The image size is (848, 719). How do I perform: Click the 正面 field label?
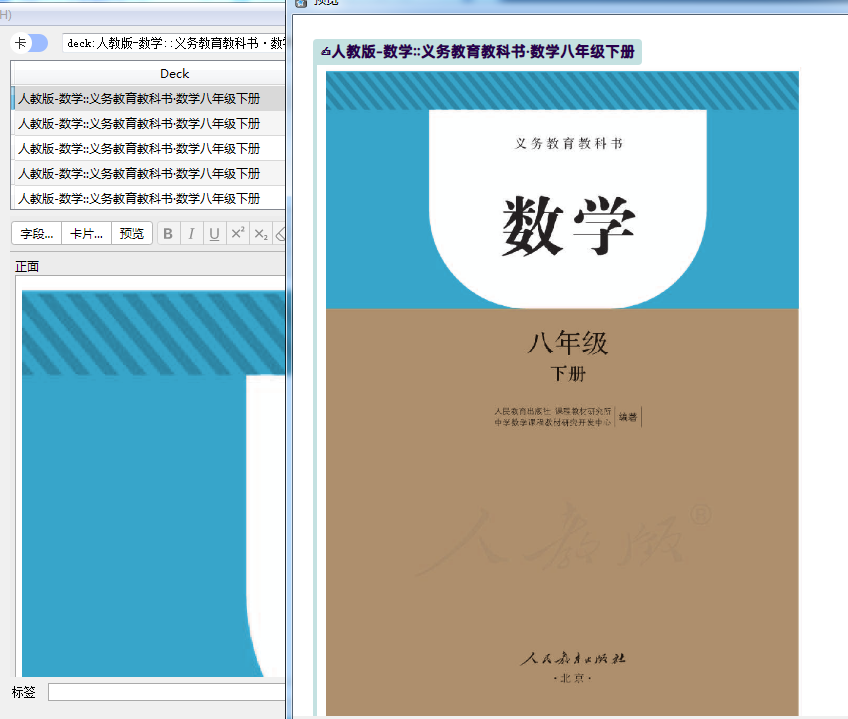tap(27, 266)
